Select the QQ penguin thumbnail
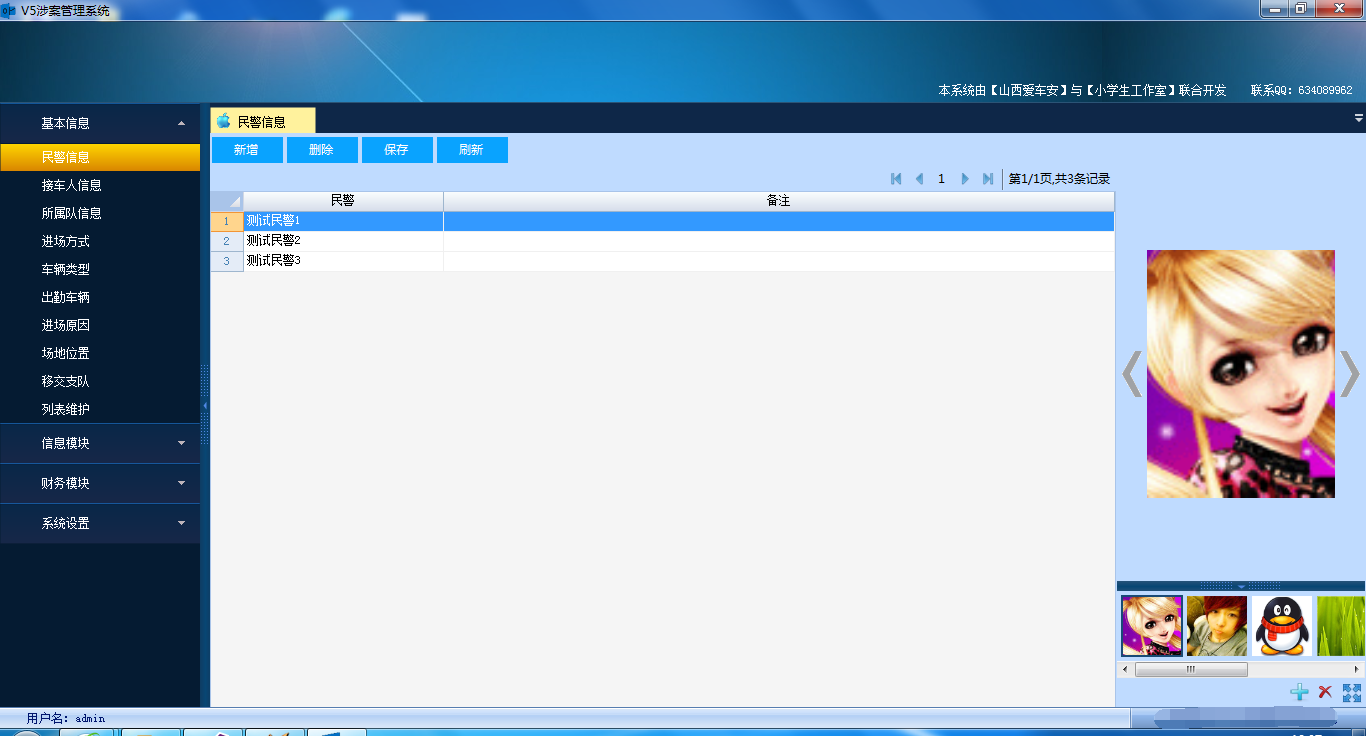The image size is (1366, 736). [x=1282, y=626]
